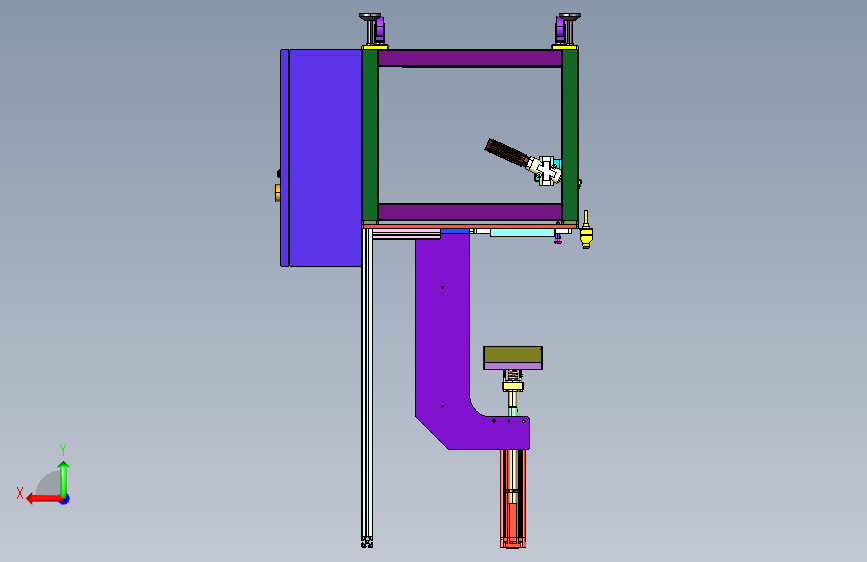867x562 pixels.
Task: Click the red X axis arrow of triad
Action: (x=43, y=499)
